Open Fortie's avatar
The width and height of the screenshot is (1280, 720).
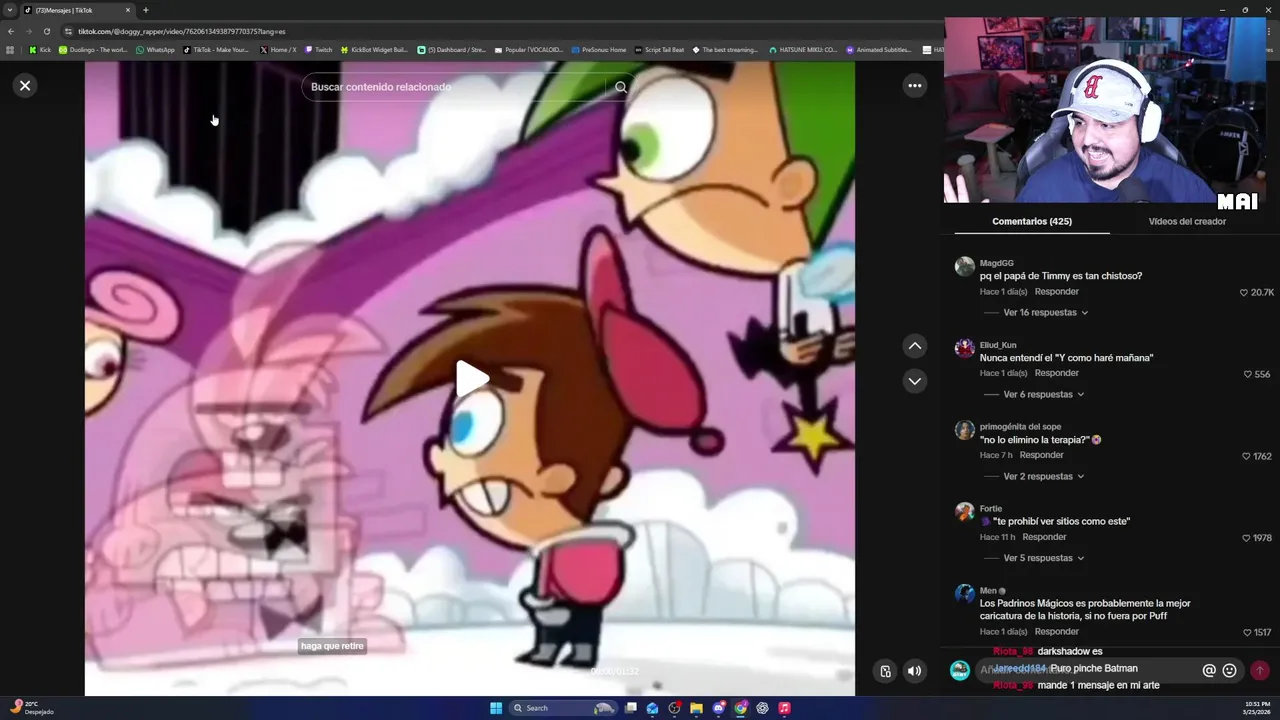tap(964, 512)
